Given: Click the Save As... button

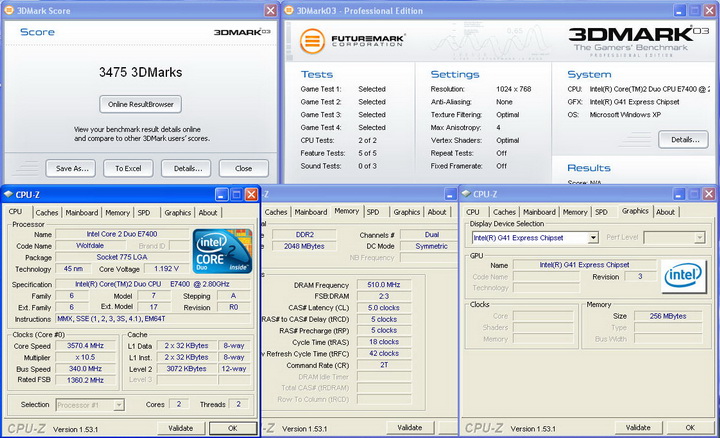Looking at the screenshot, I should 71,168.
